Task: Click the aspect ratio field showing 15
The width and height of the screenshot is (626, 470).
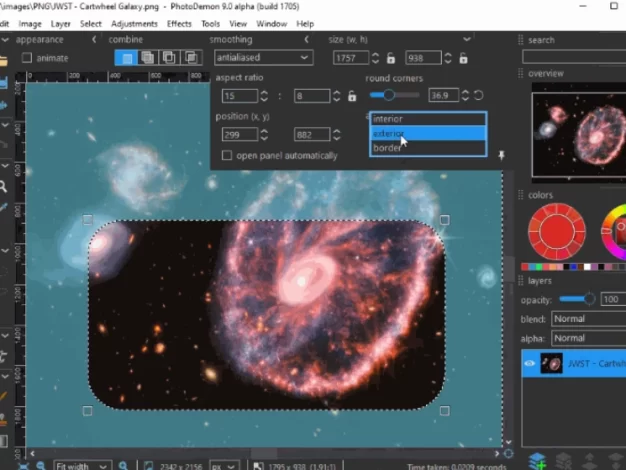Action: tap(240, 96)
